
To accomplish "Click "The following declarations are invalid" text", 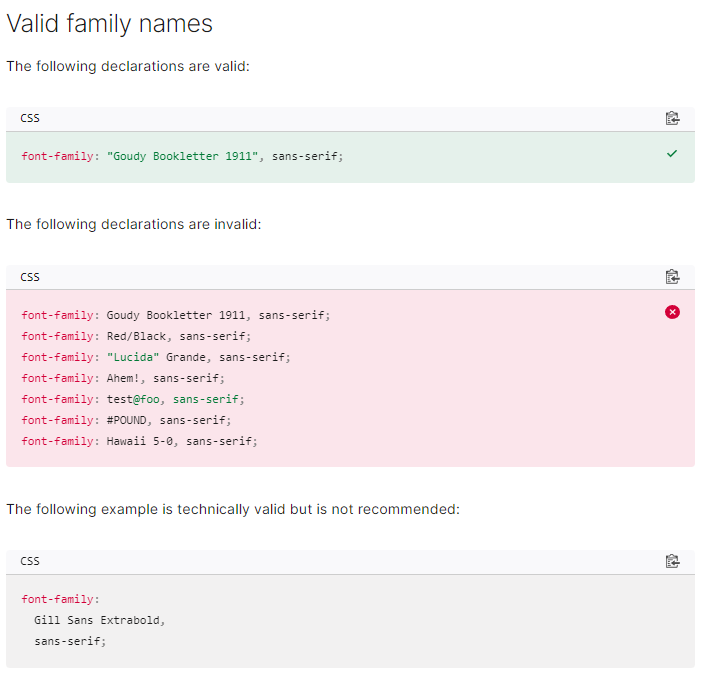I will [133, 224].
